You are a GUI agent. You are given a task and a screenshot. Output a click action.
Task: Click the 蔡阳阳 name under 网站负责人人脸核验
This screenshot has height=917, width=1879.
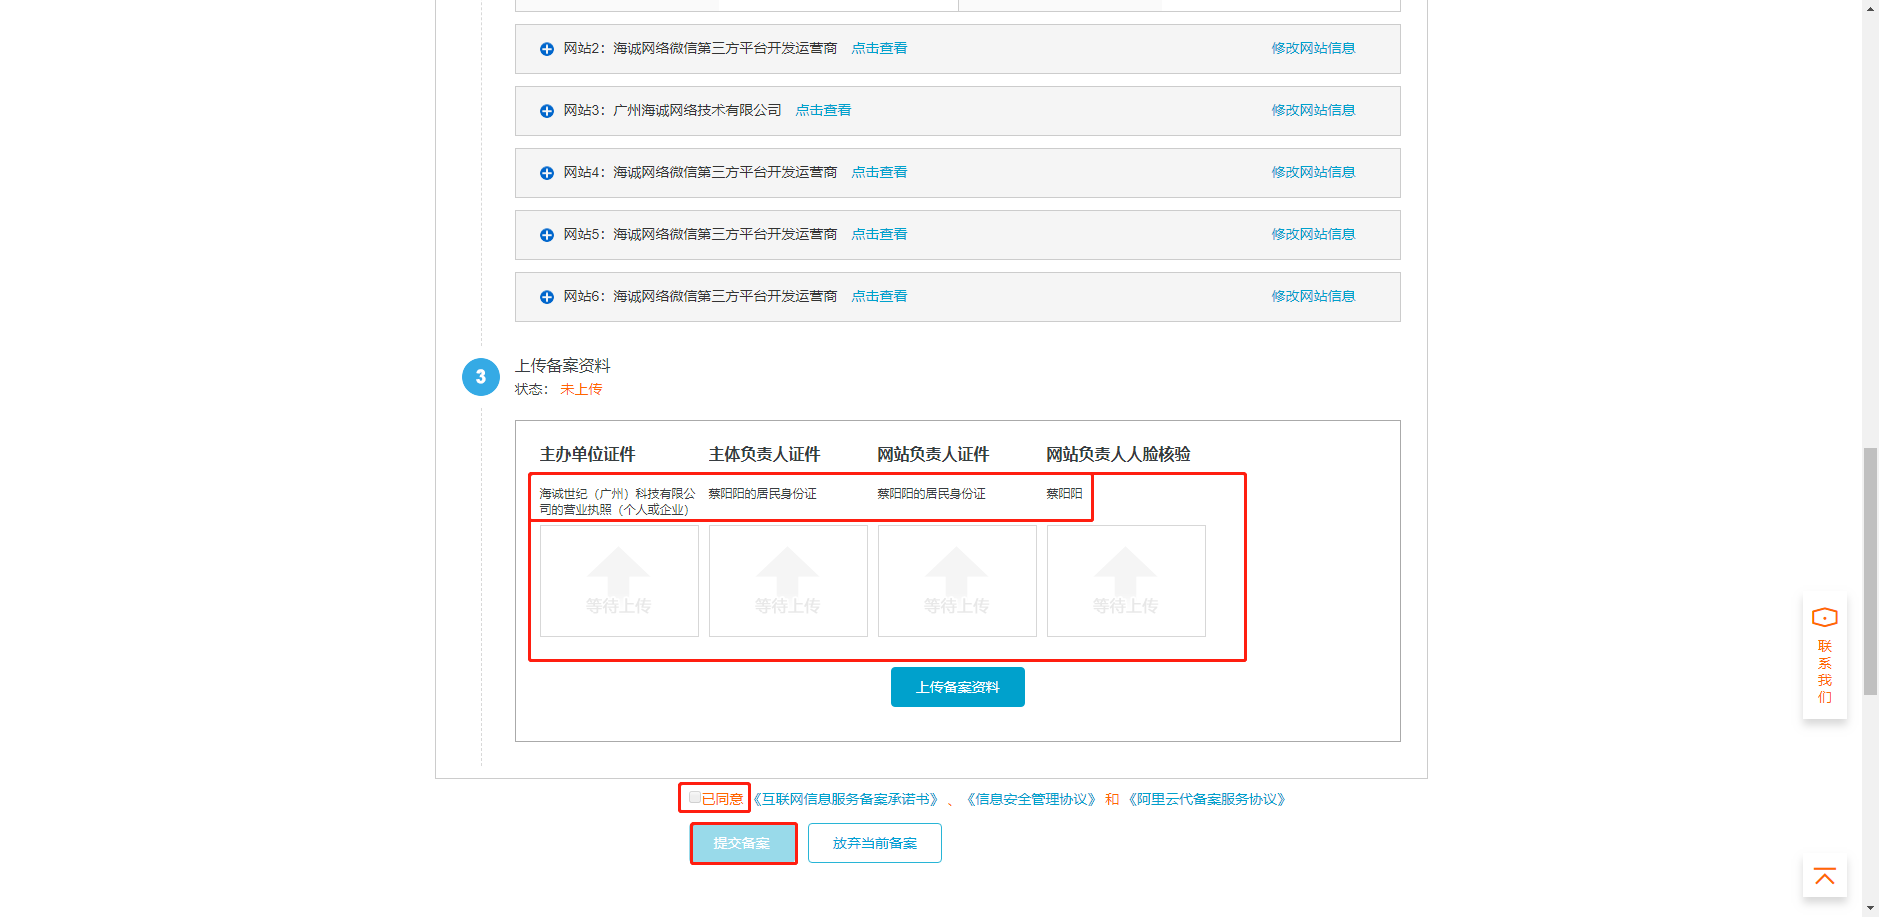(x=1064, y=493)
